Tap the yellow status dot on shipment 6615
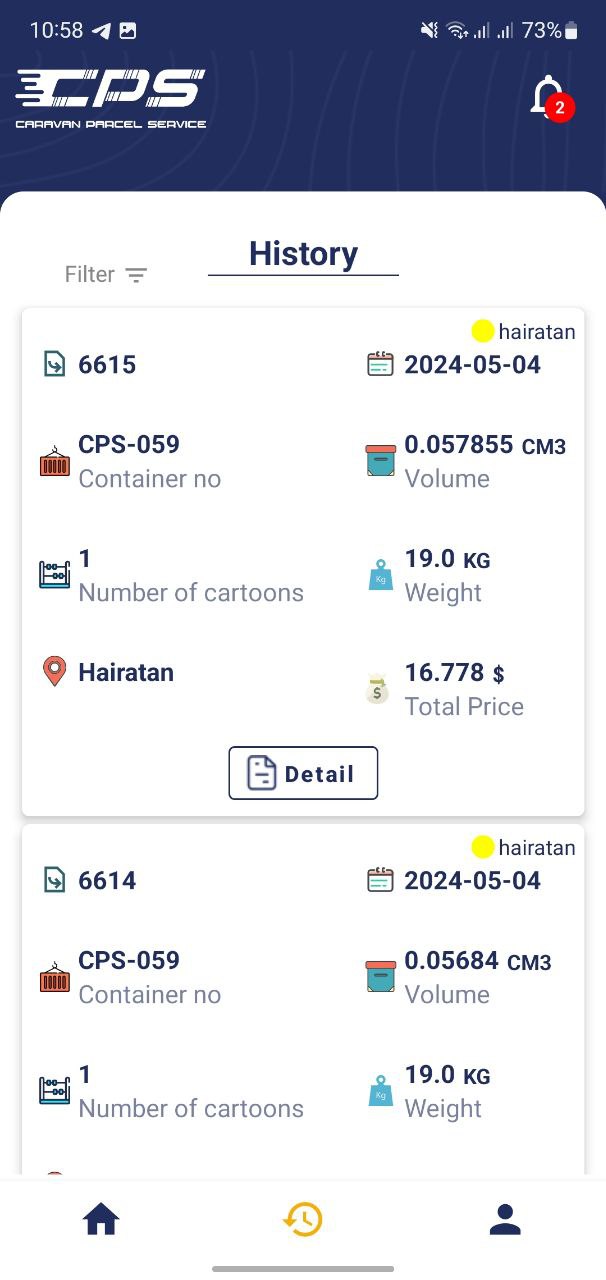The width and height of the screenshot is (606, 1280). [483, 331]
